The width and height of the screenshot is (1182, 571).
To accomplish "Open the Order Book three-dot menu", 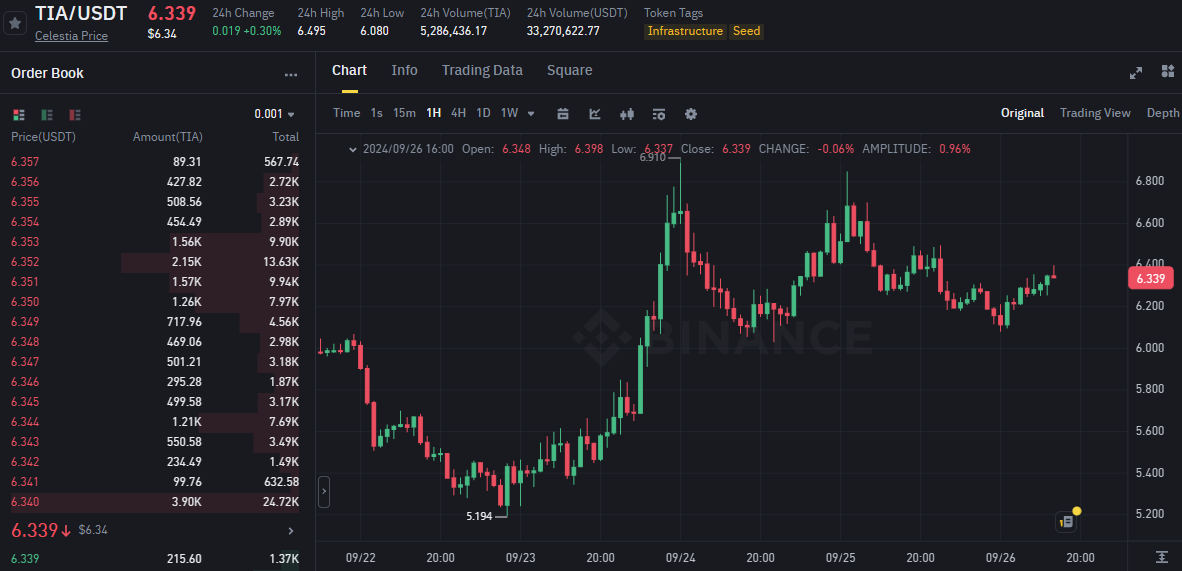I will pos(291,75).
